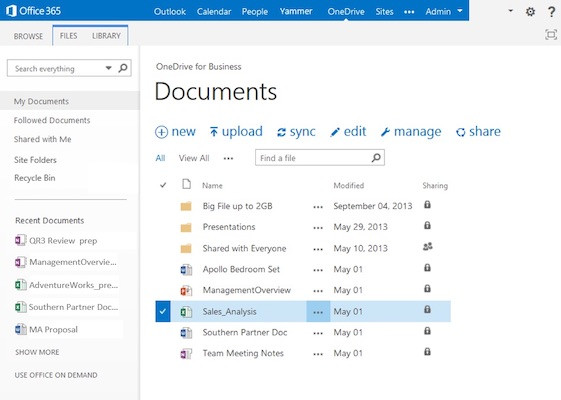Create a new document with new
561x400 pixels.
[175, 131]
